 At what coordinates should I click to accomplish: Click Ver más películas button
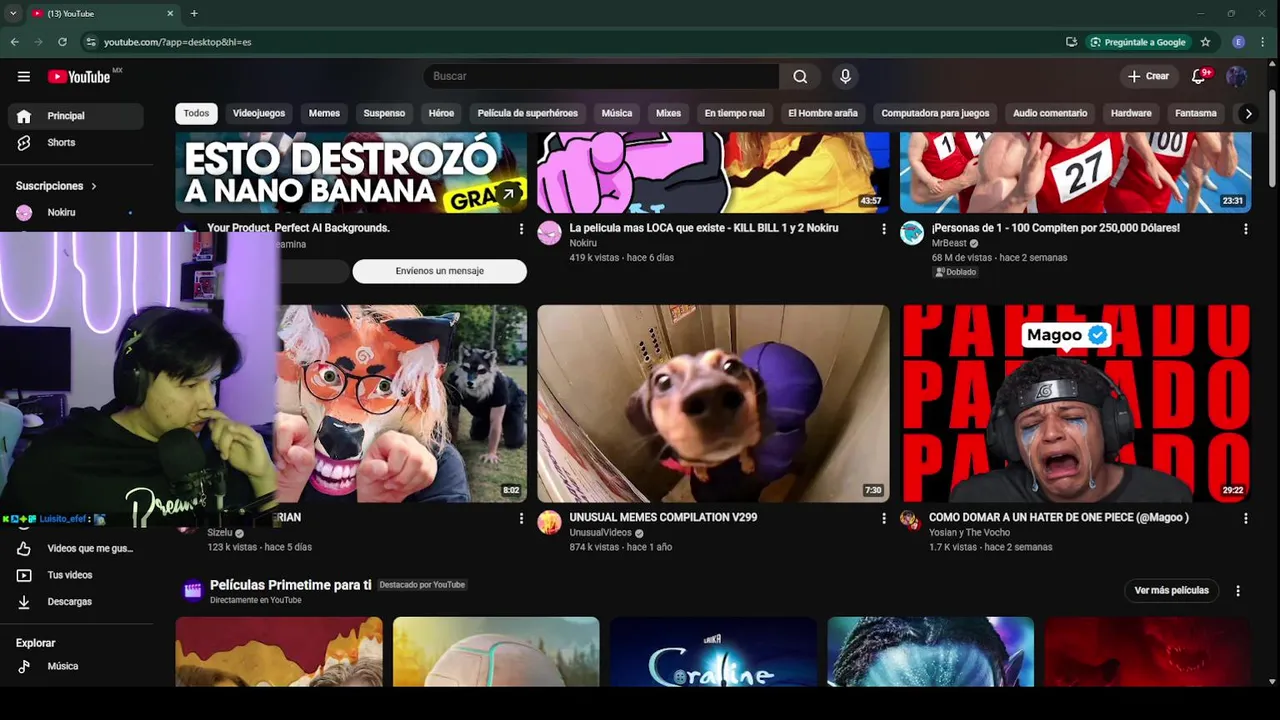tap(1172, 590)
